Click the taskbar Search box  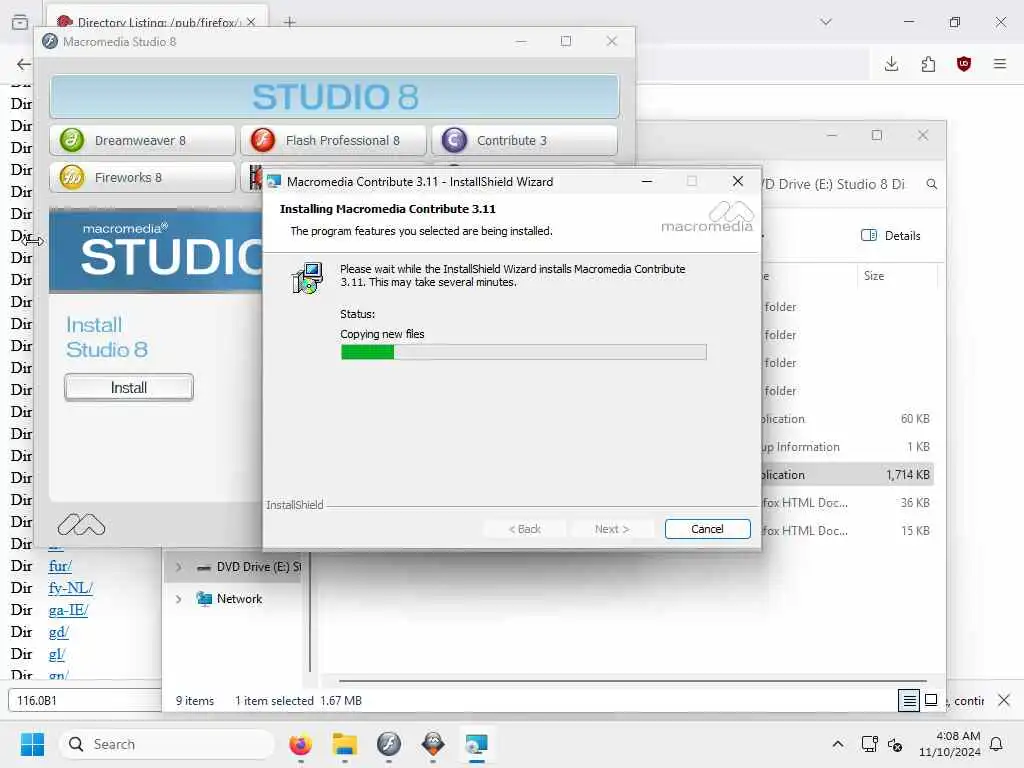pos(167,744)
